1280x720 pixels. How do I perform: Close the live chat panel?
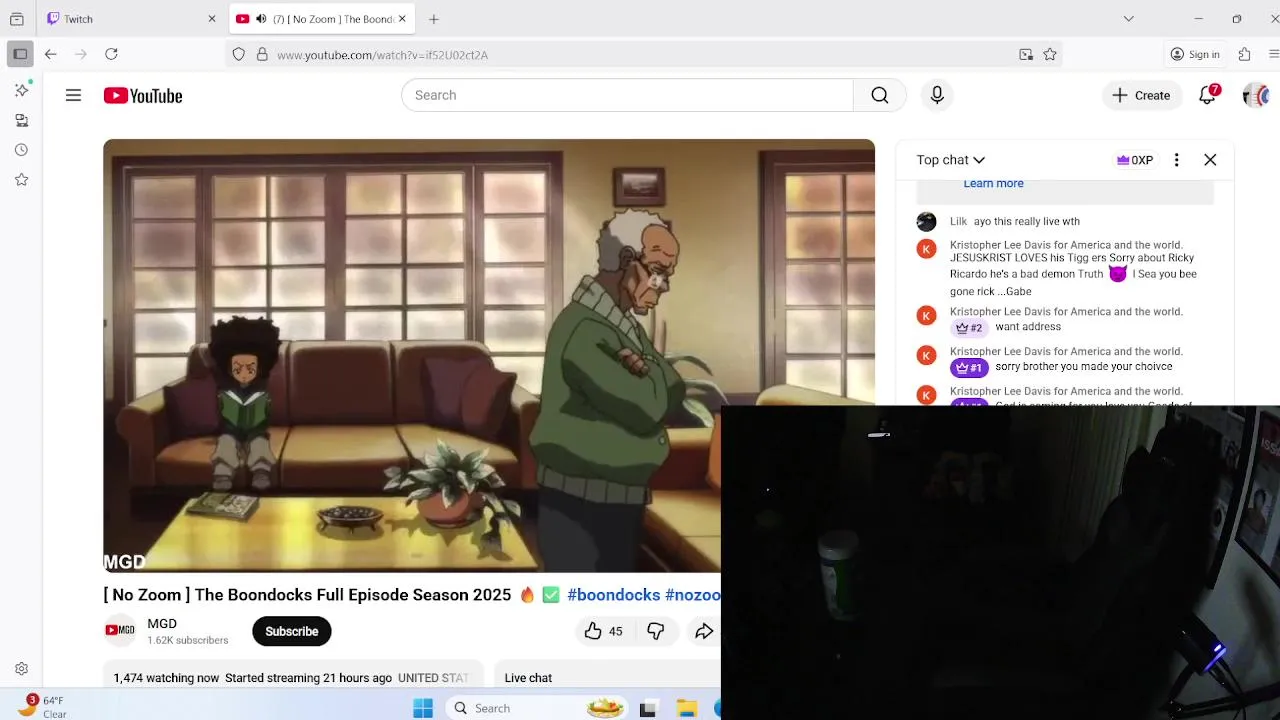(1210, 160)
